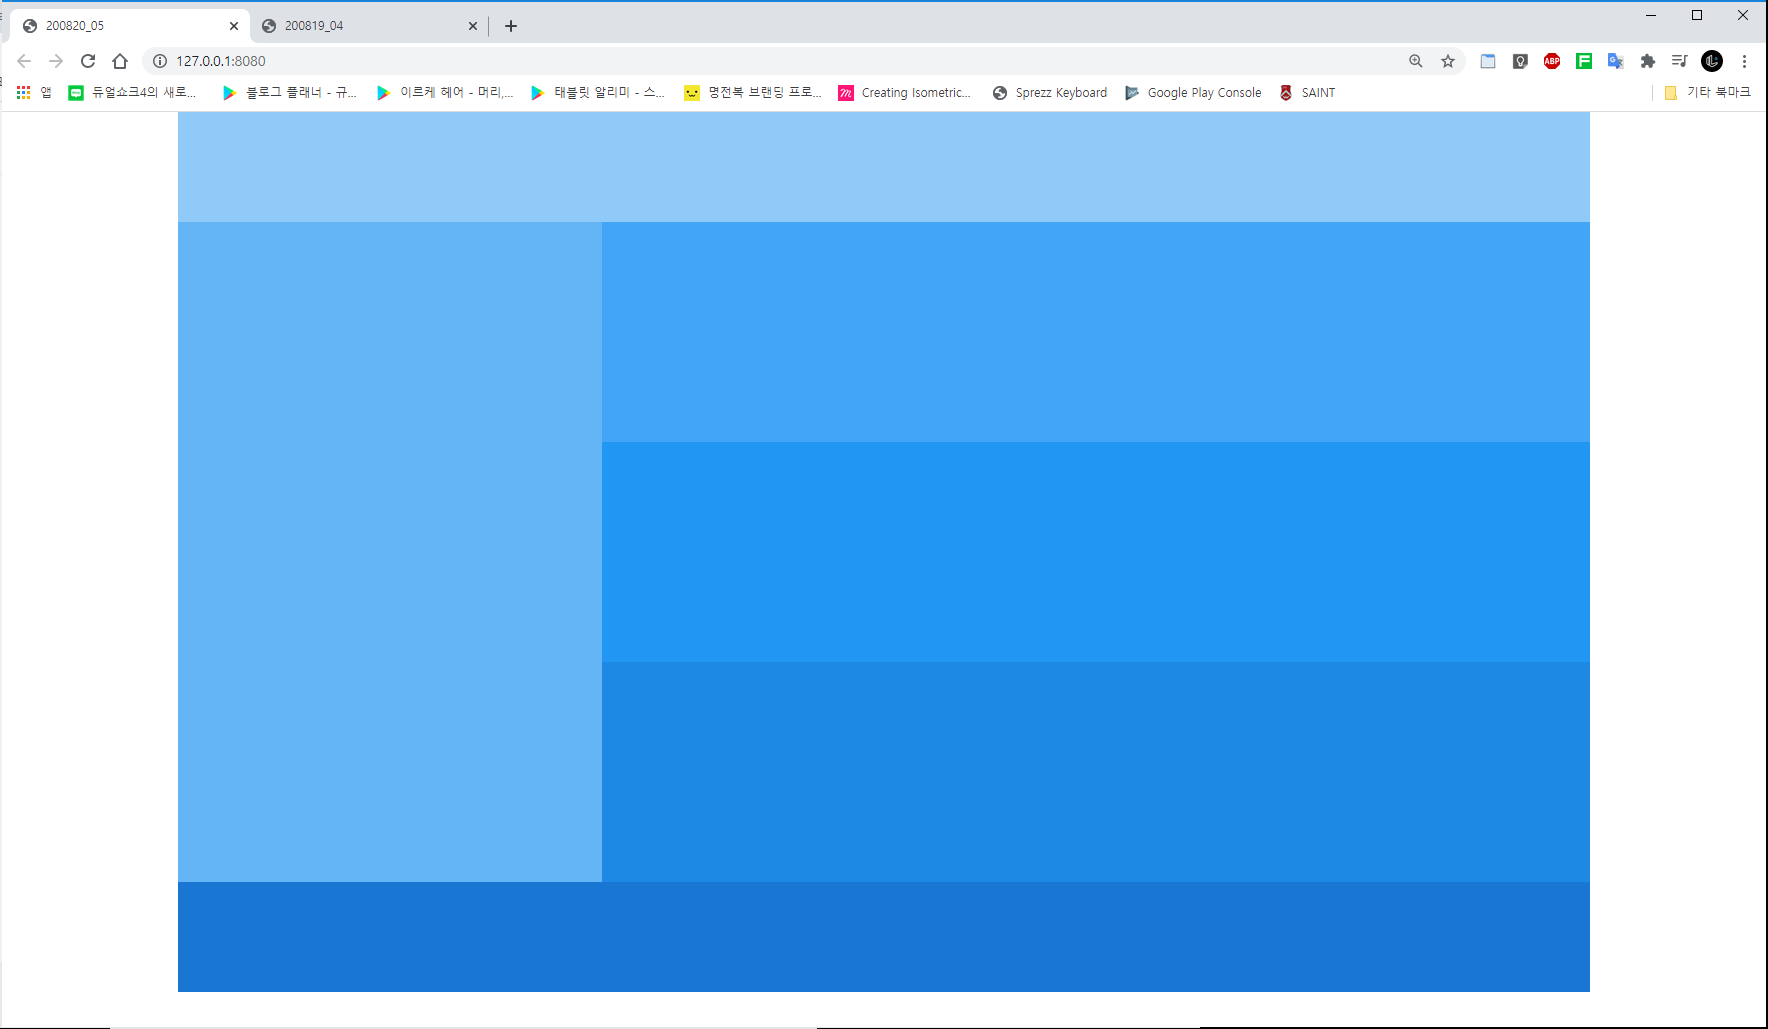Open the page zoom indicator
This screenshot has height=1029, width=1768.
pyautogui.click(x=1416, y=61)
